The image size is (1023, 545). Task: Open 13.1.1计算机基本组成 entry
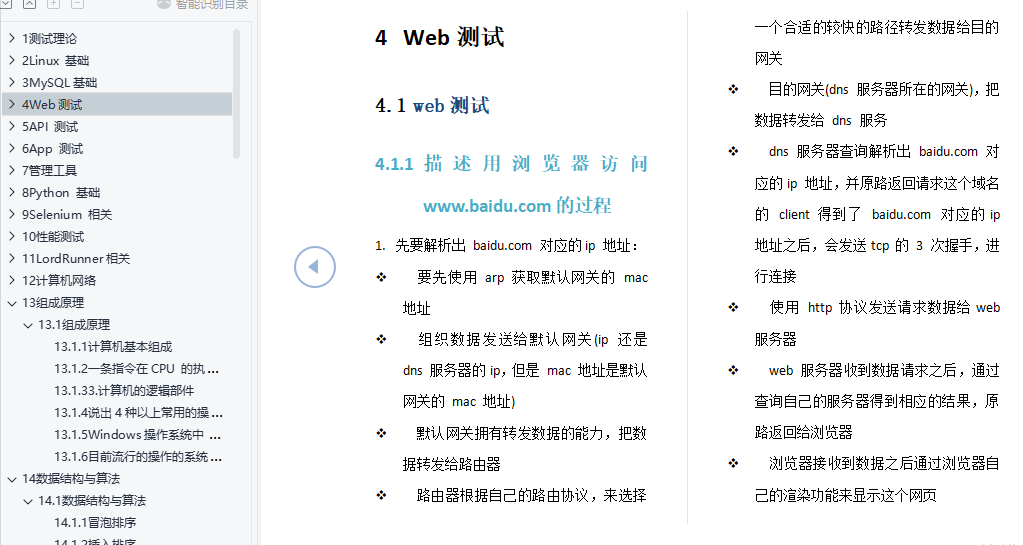(113, 347)
